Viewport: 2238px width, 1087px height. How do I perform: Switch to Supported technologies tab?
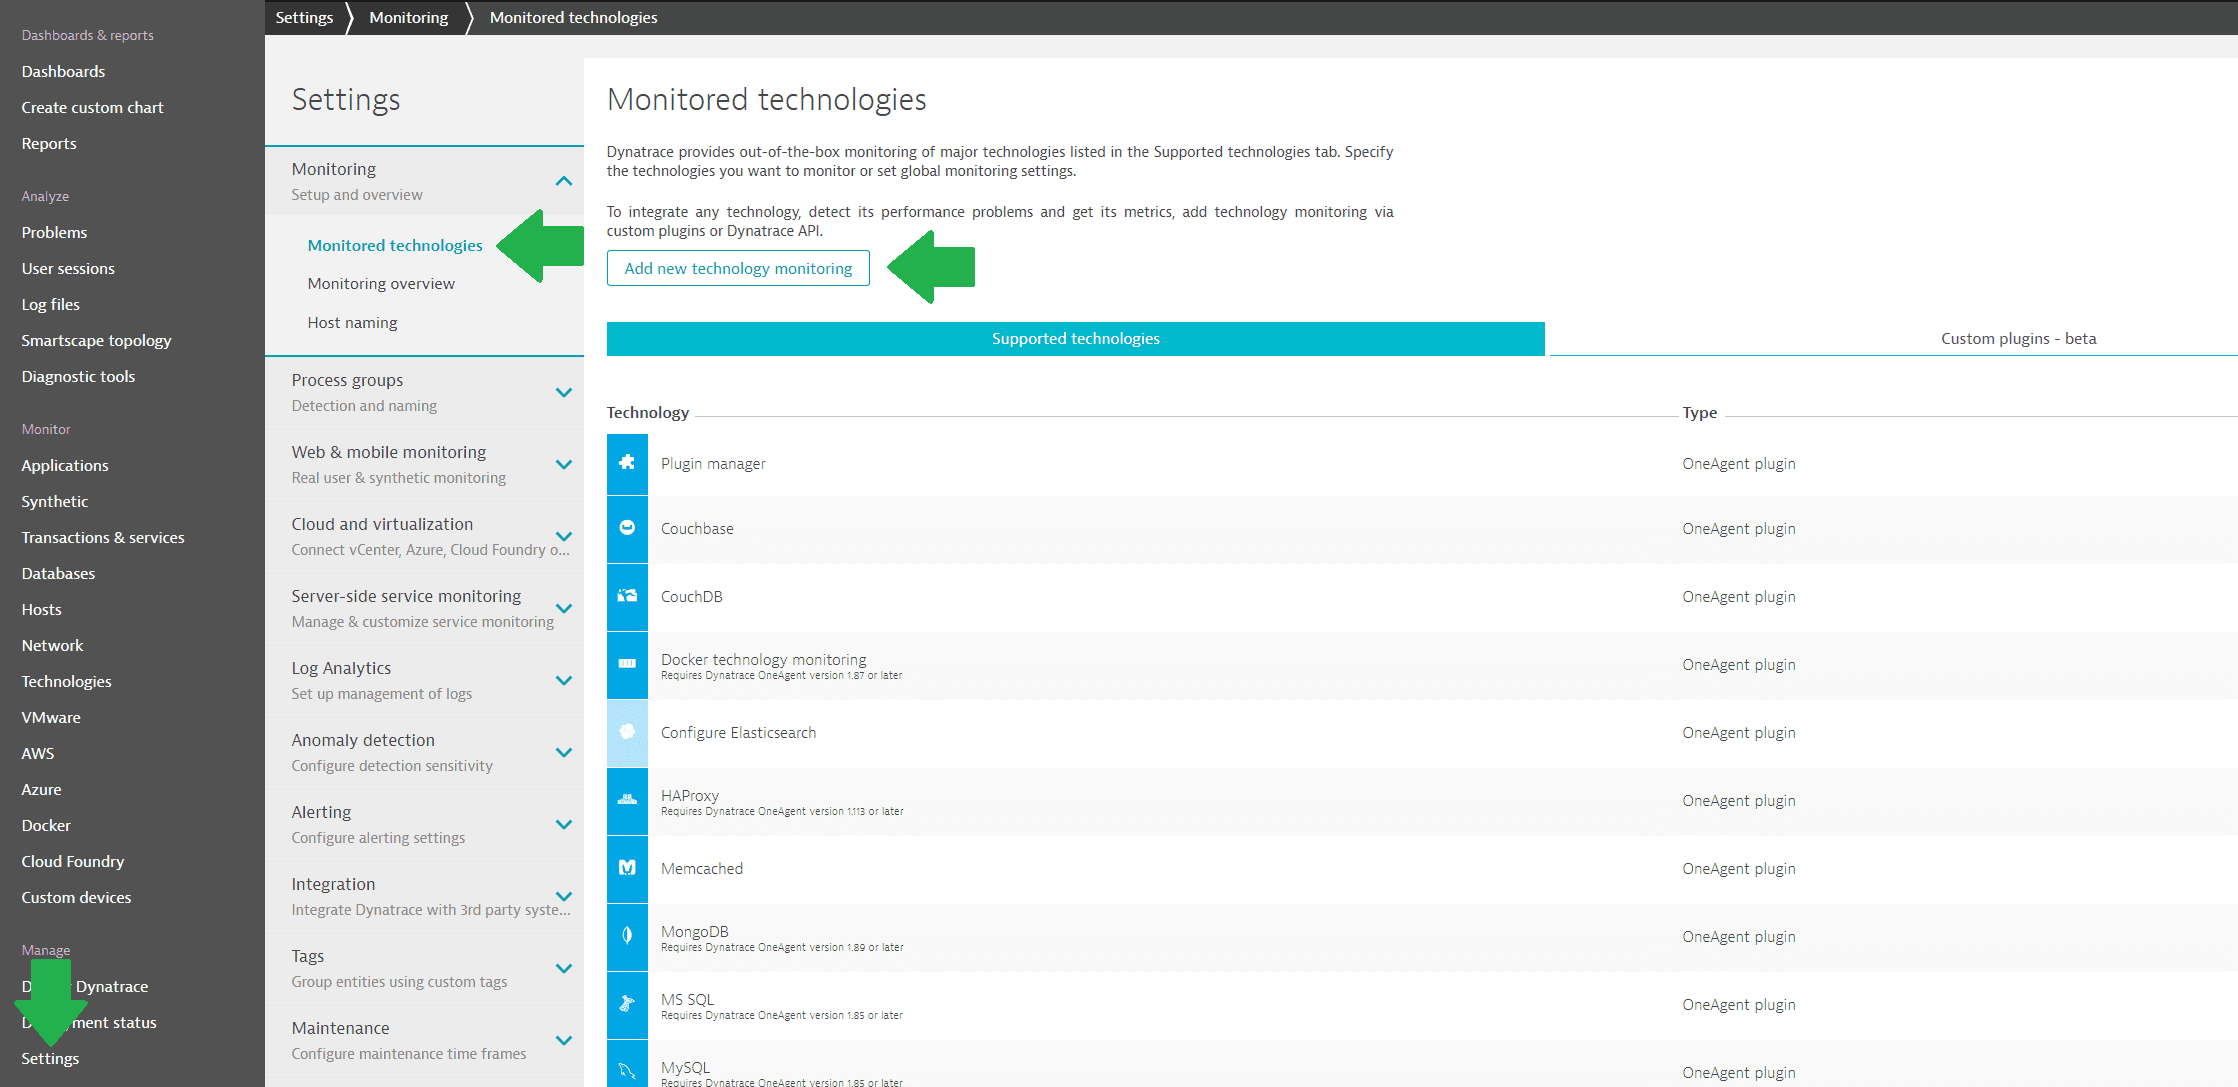pyautogui.click(x=1075, y=338)
